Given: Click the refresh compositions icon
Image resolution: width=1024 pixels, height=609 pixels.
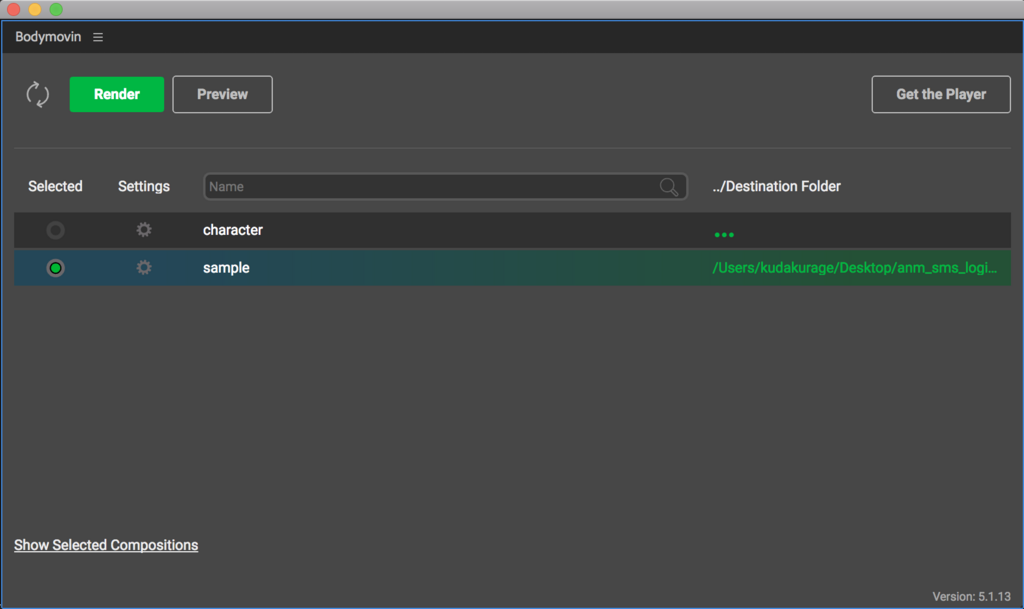Looking at the screenshot, I should (x=37, y=95).
